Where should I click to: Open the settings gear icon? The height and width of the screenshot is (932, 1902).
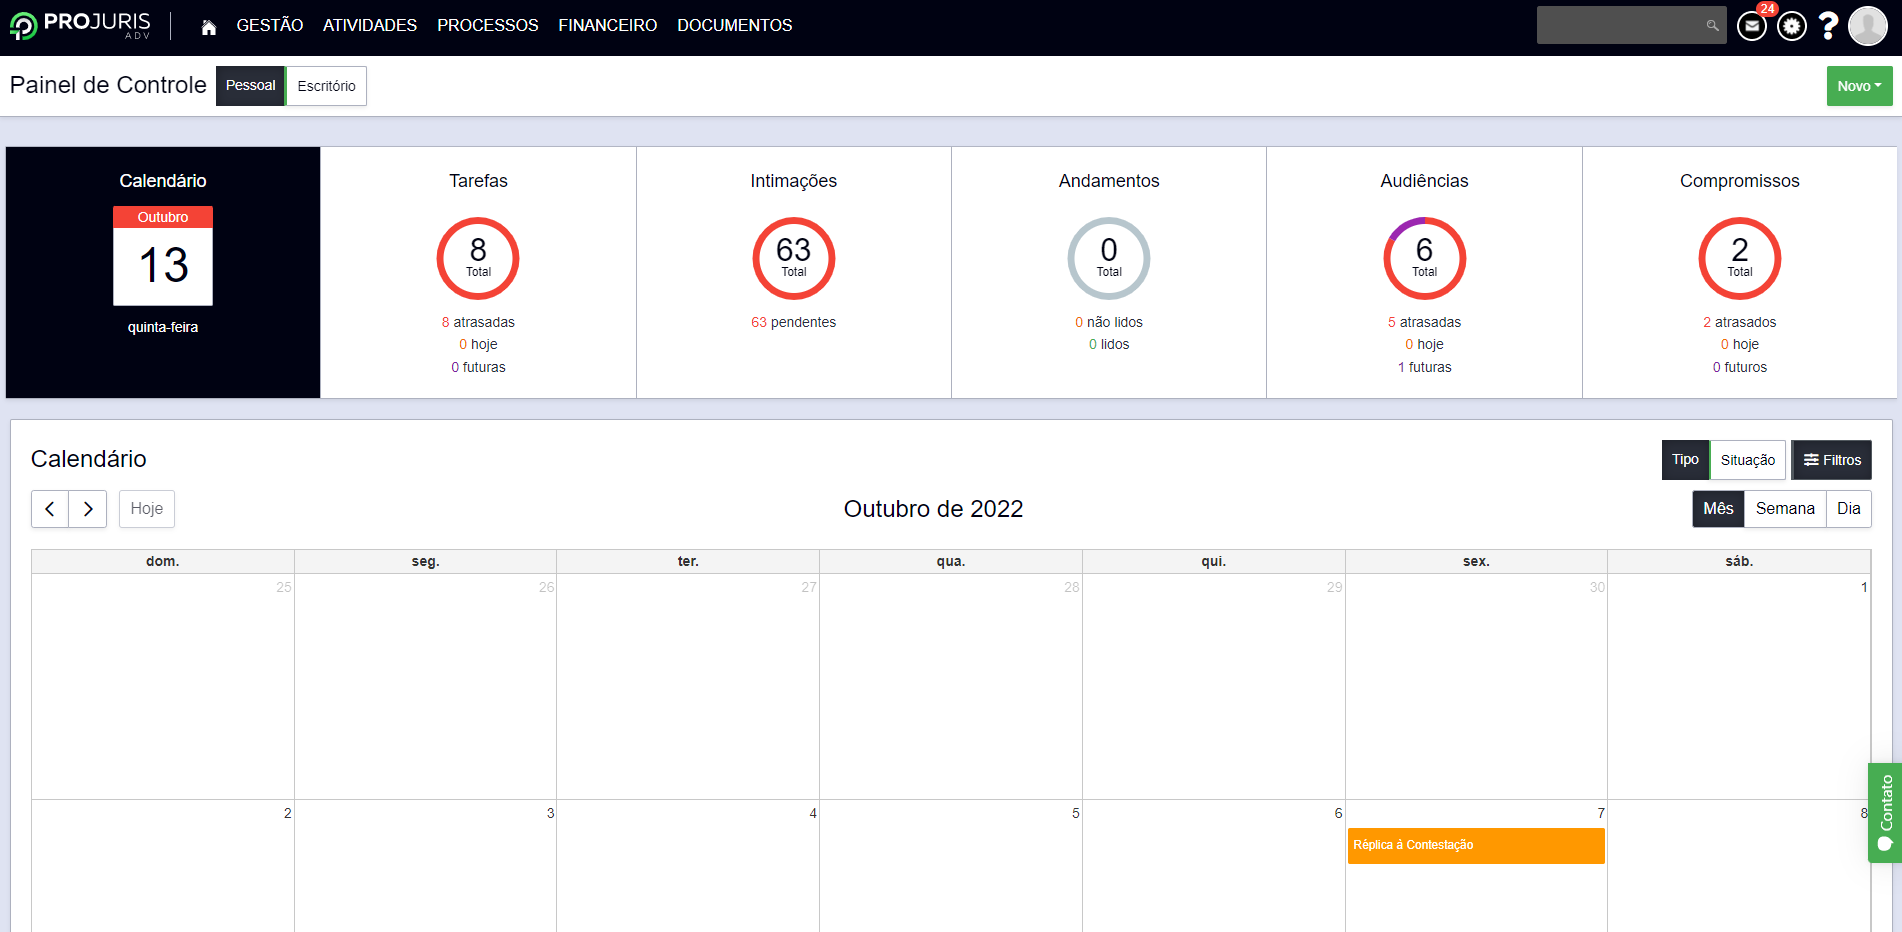click(1792, 26)
